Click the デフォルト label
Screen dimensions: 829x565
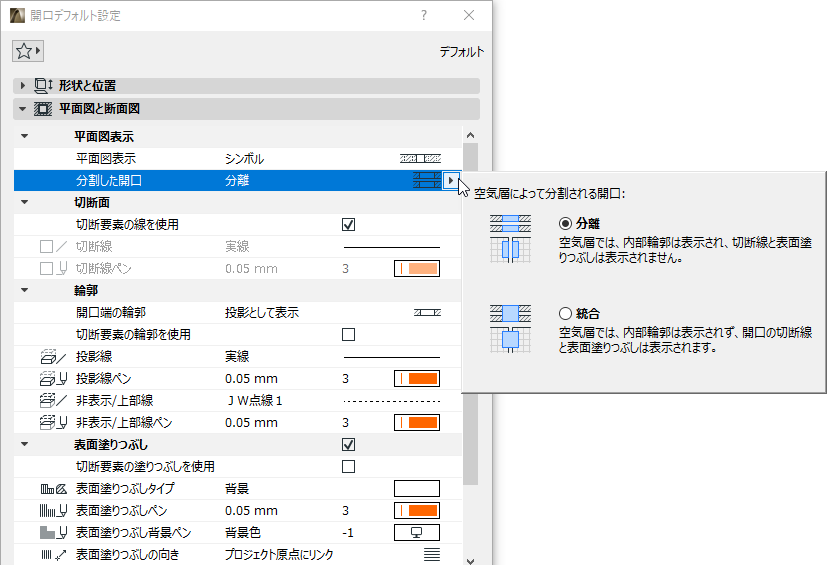pyautogui.click(x=462, y=52)
